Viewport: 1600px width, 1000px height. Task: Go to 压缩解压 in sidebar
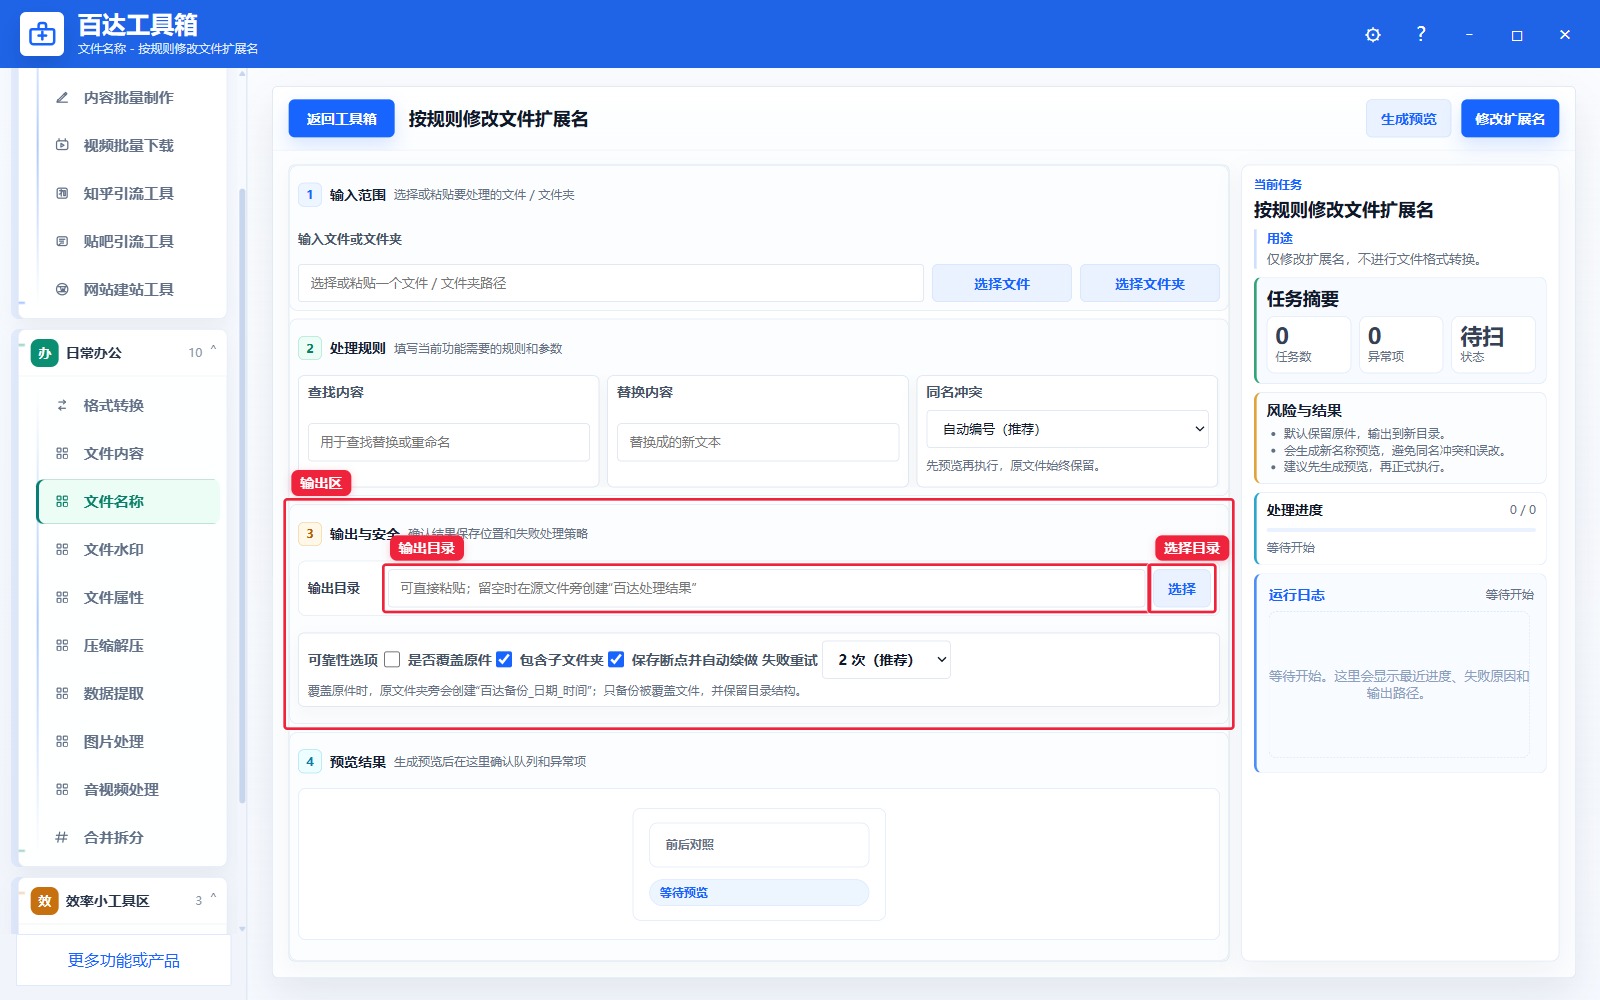(x=128, y=646)
